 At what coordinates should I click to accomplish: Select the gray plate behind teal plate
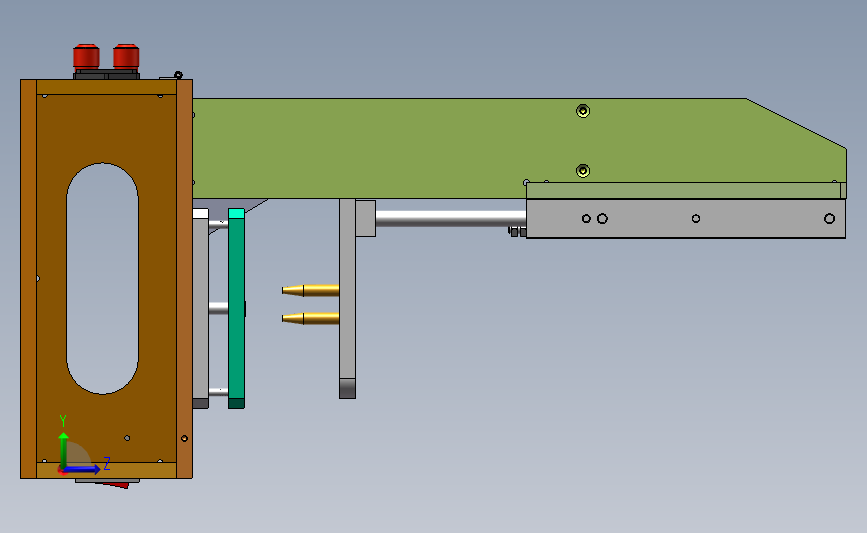(201, 309)
